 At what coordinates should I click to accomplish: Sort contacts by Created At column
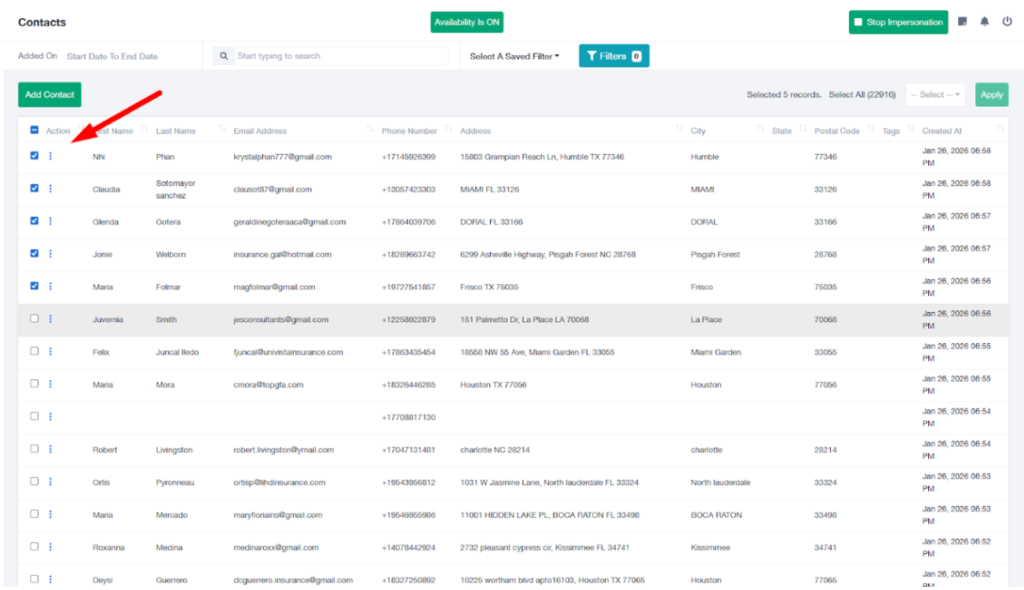[1000, 131]
